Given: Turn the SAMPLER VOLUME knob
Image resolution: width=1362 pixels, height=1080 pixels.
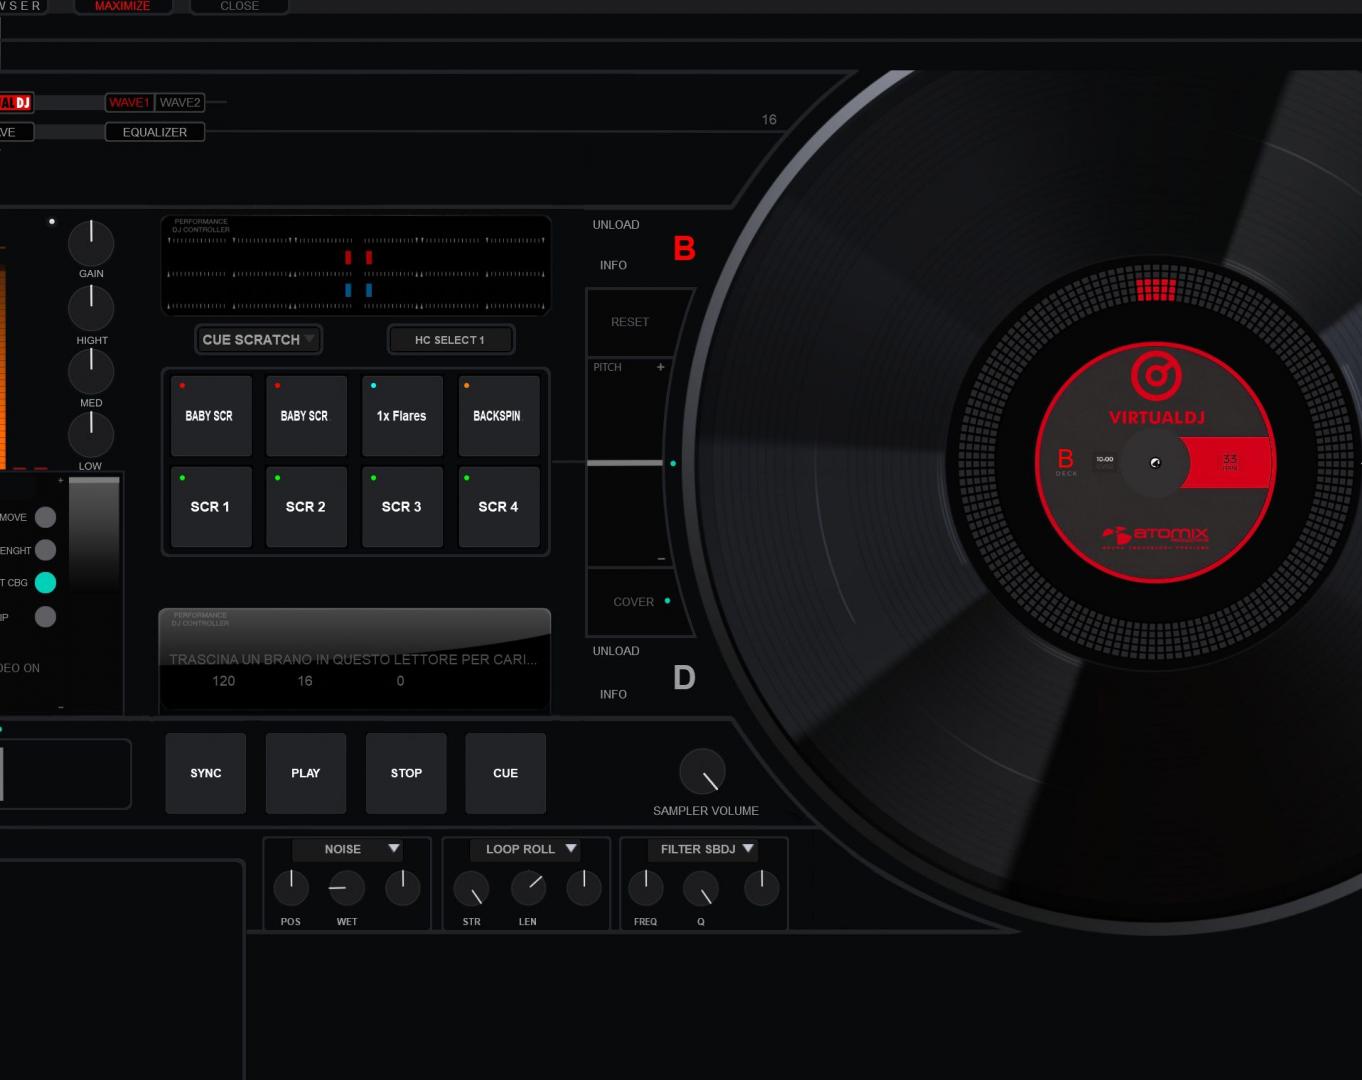Looking at the screenshot, I should click(x=703, y=771).
